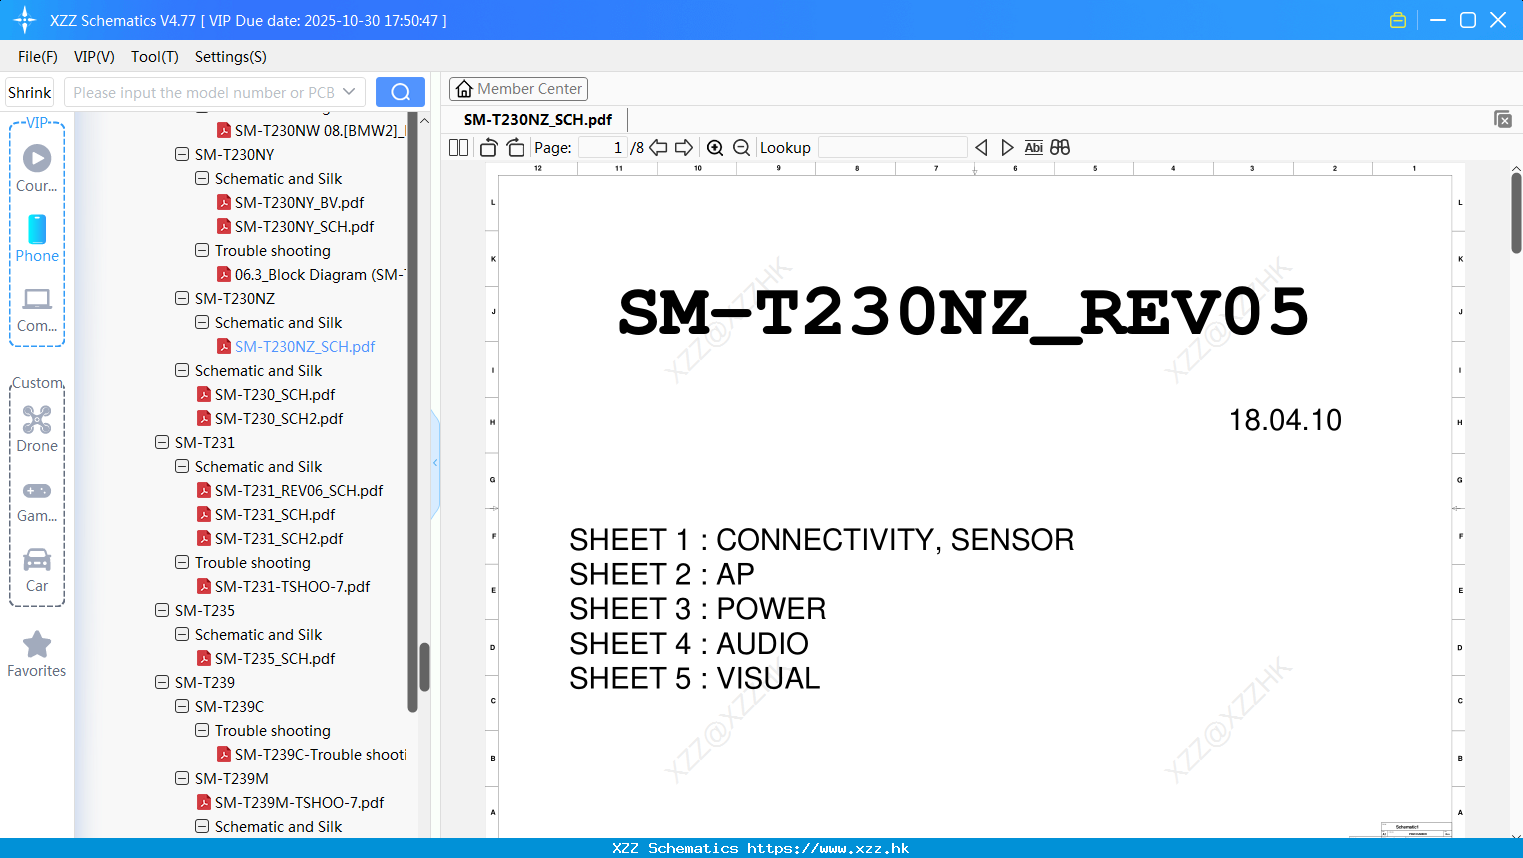Image resolution: width=1523 pixels, height=858 pixels.
Task: Collapse Trouble shooting under SM-T231
Action: (x=182, y=562)
